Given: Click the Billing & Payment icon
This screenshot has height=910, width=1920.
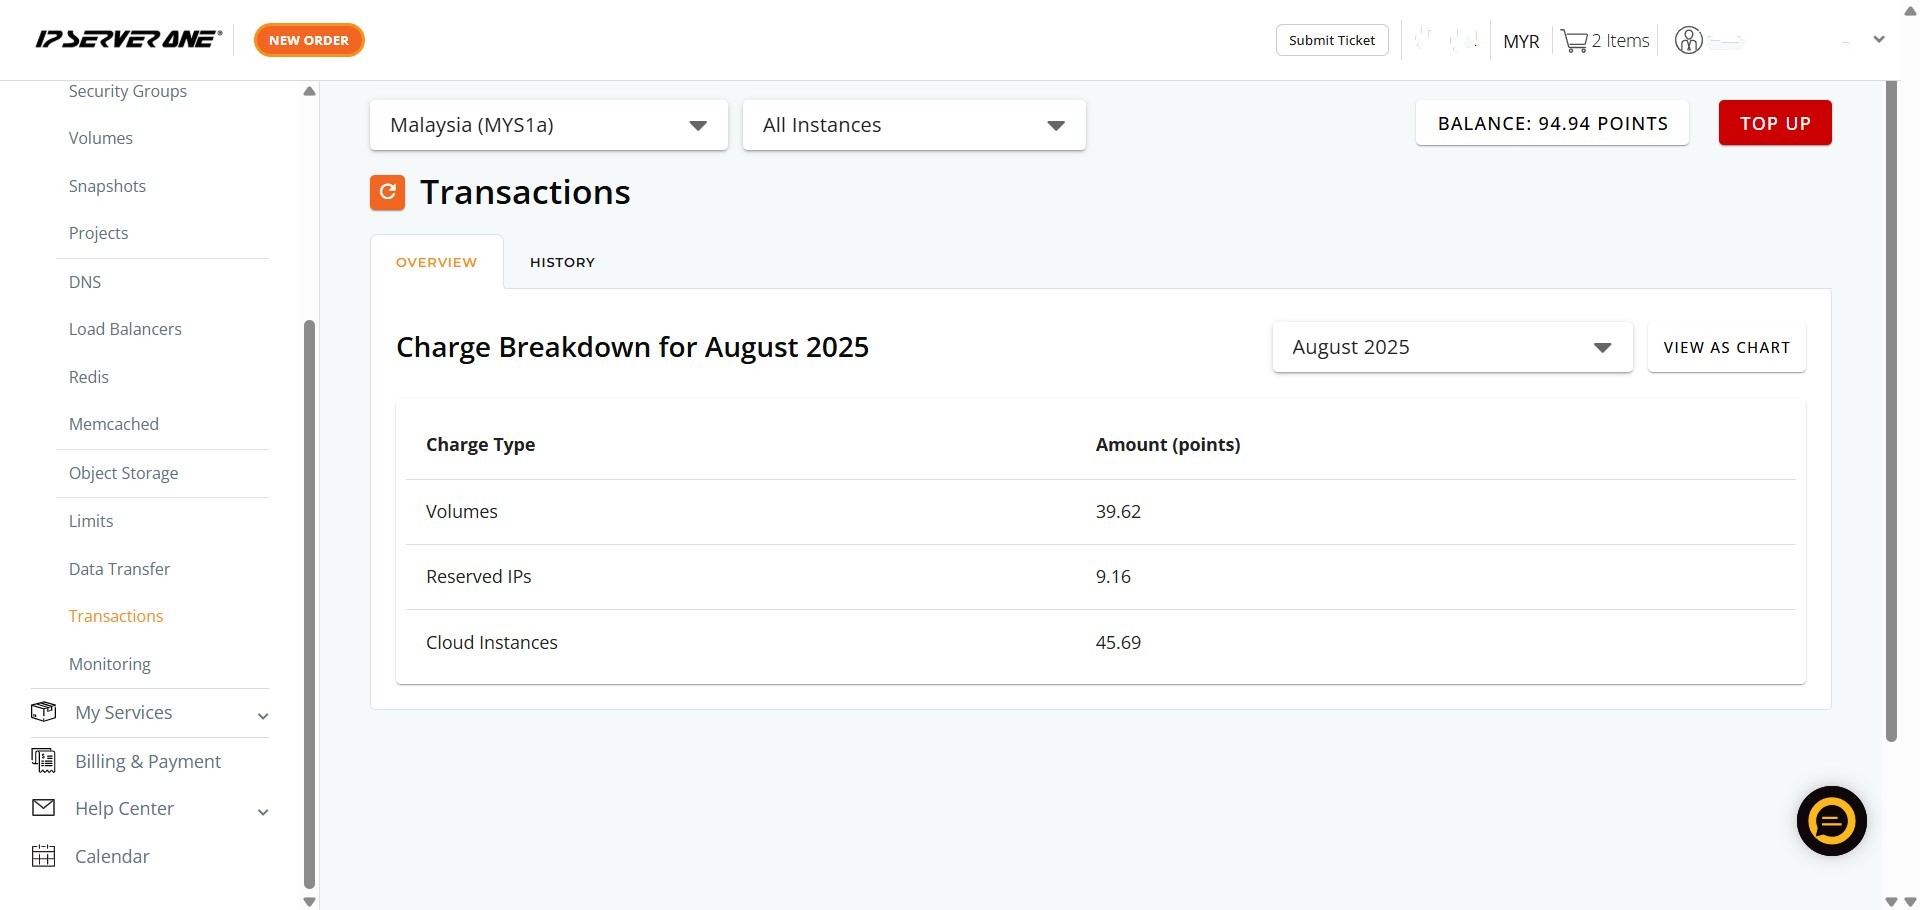Looking at the screenshot, I should [44, 761].
